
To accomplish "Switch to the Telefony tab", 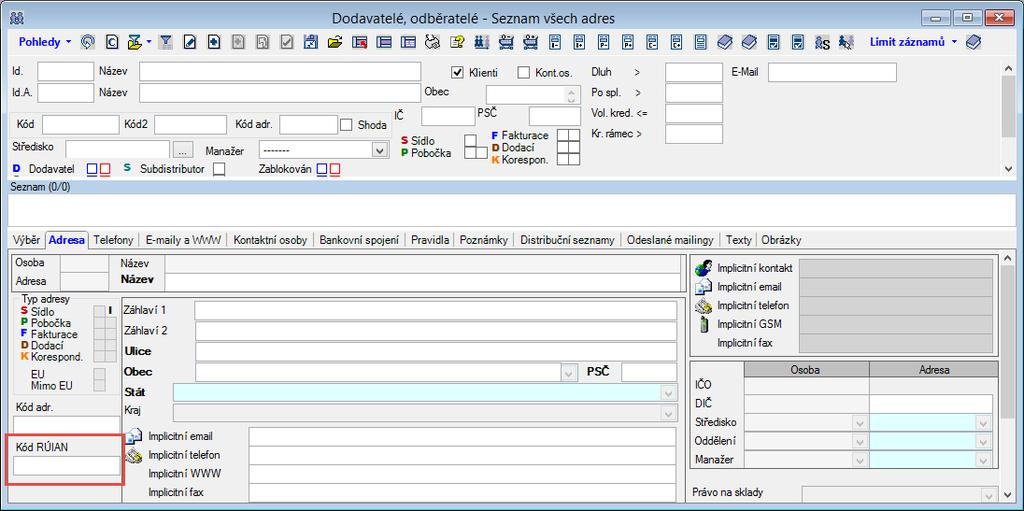I will coord(113,240).
